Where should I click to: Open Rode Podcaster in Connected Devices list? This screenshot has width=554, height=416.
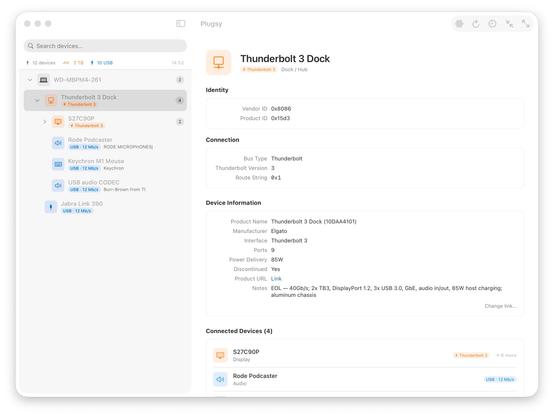click(365, 379)
